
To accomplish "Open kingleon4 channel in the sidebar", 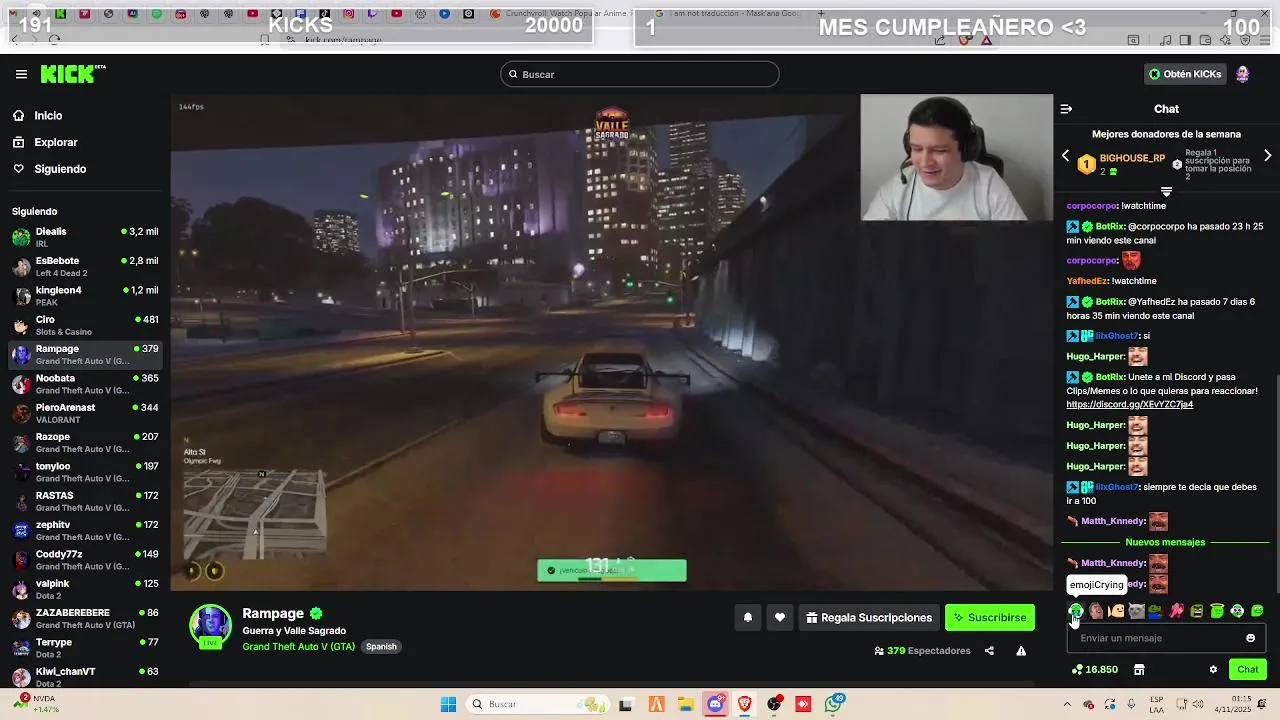I will [85, 296].
